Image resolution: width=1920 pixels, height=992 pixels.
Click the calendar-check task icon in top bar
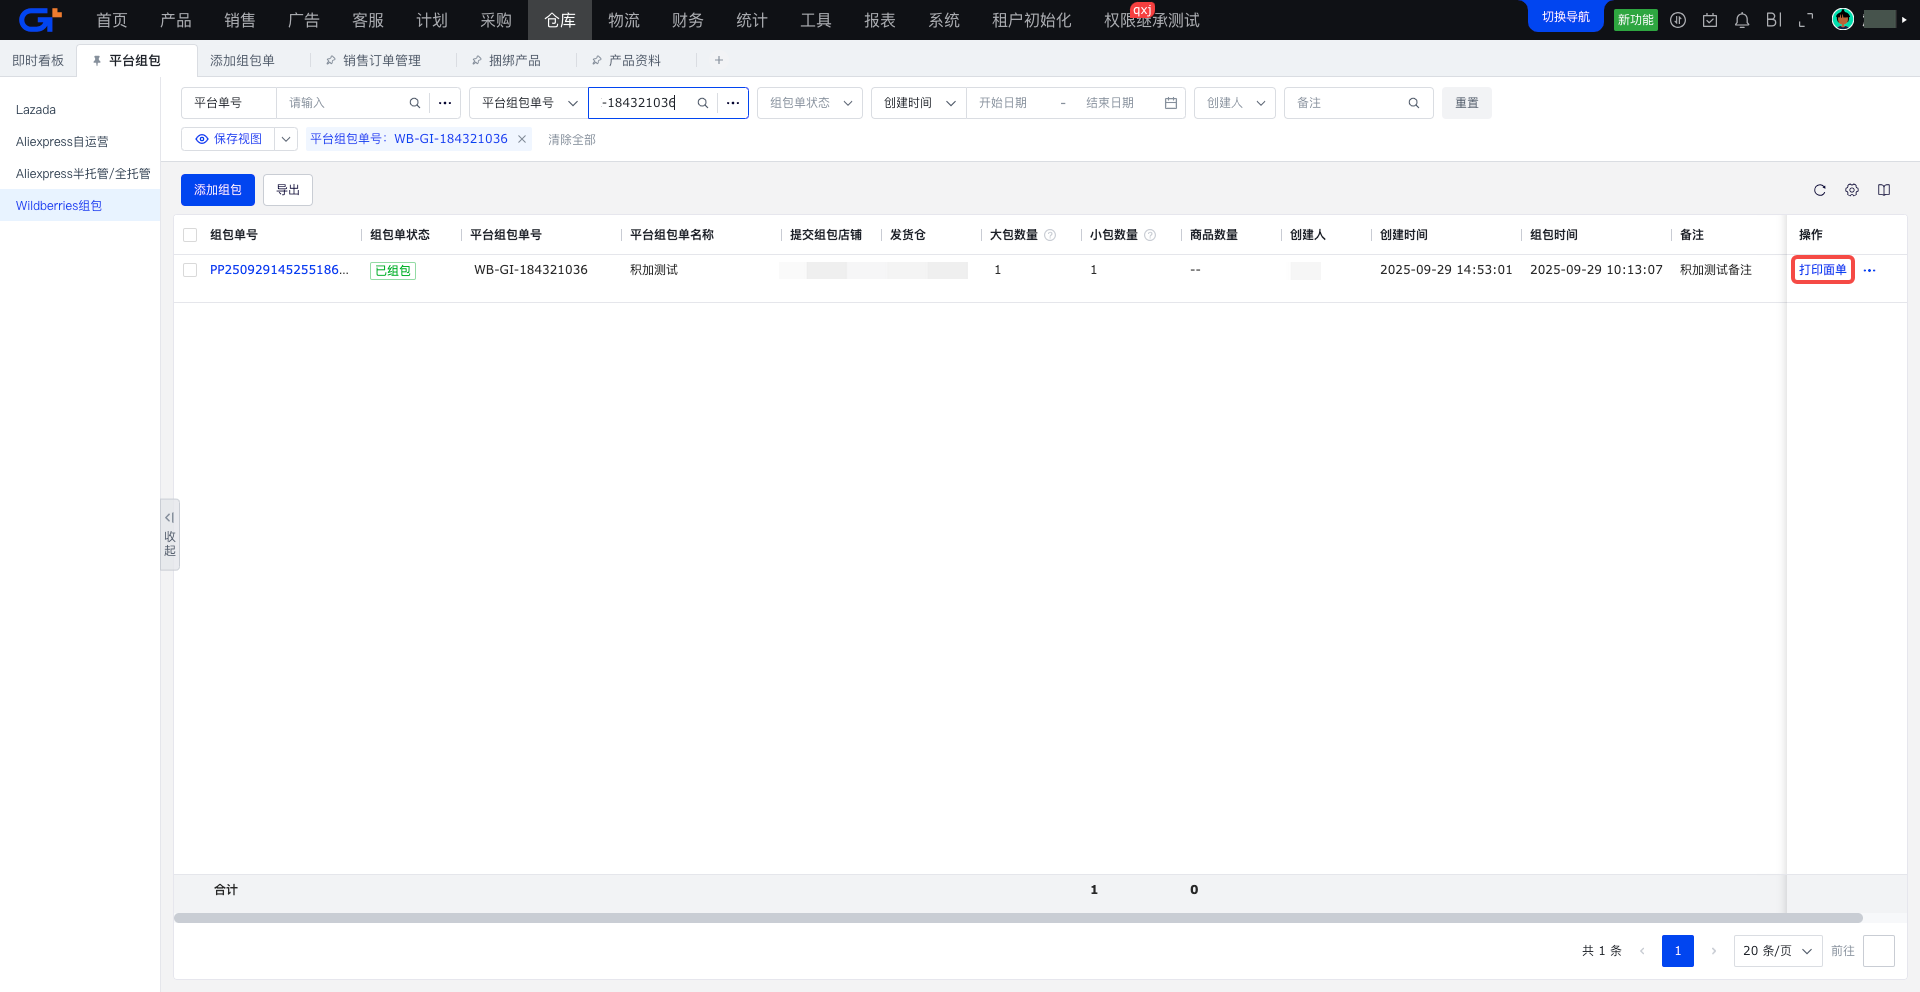coord(1710,20)
